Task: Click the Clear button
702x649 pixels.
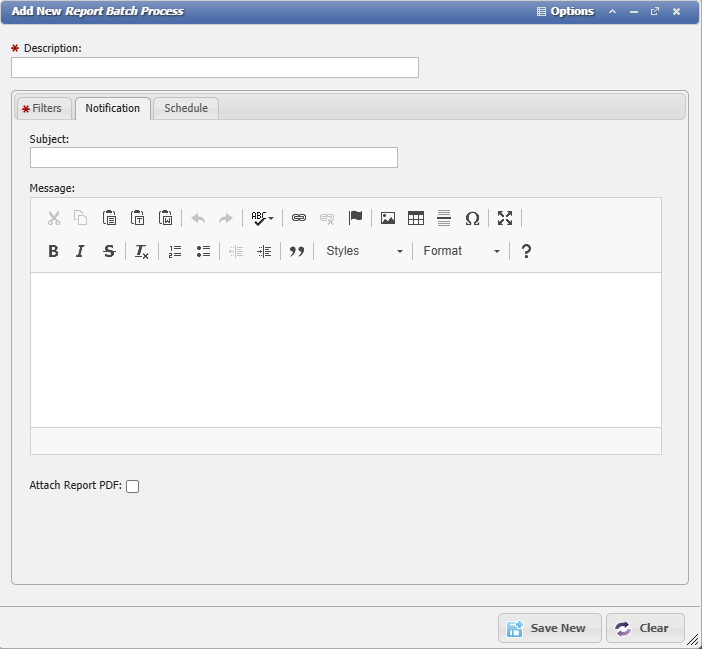Action: pos(645,628)
